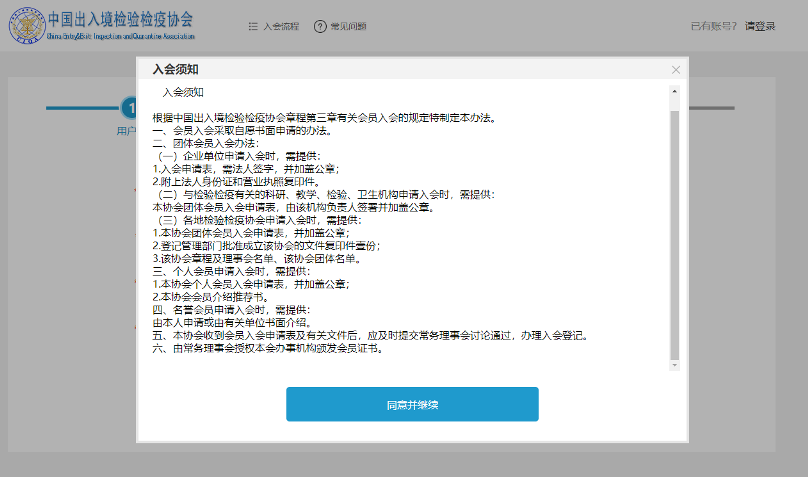Click the bold 入会须知 dialog title bar
The height and width of the screenshot is (477, 808).
(x=175, y=70)
